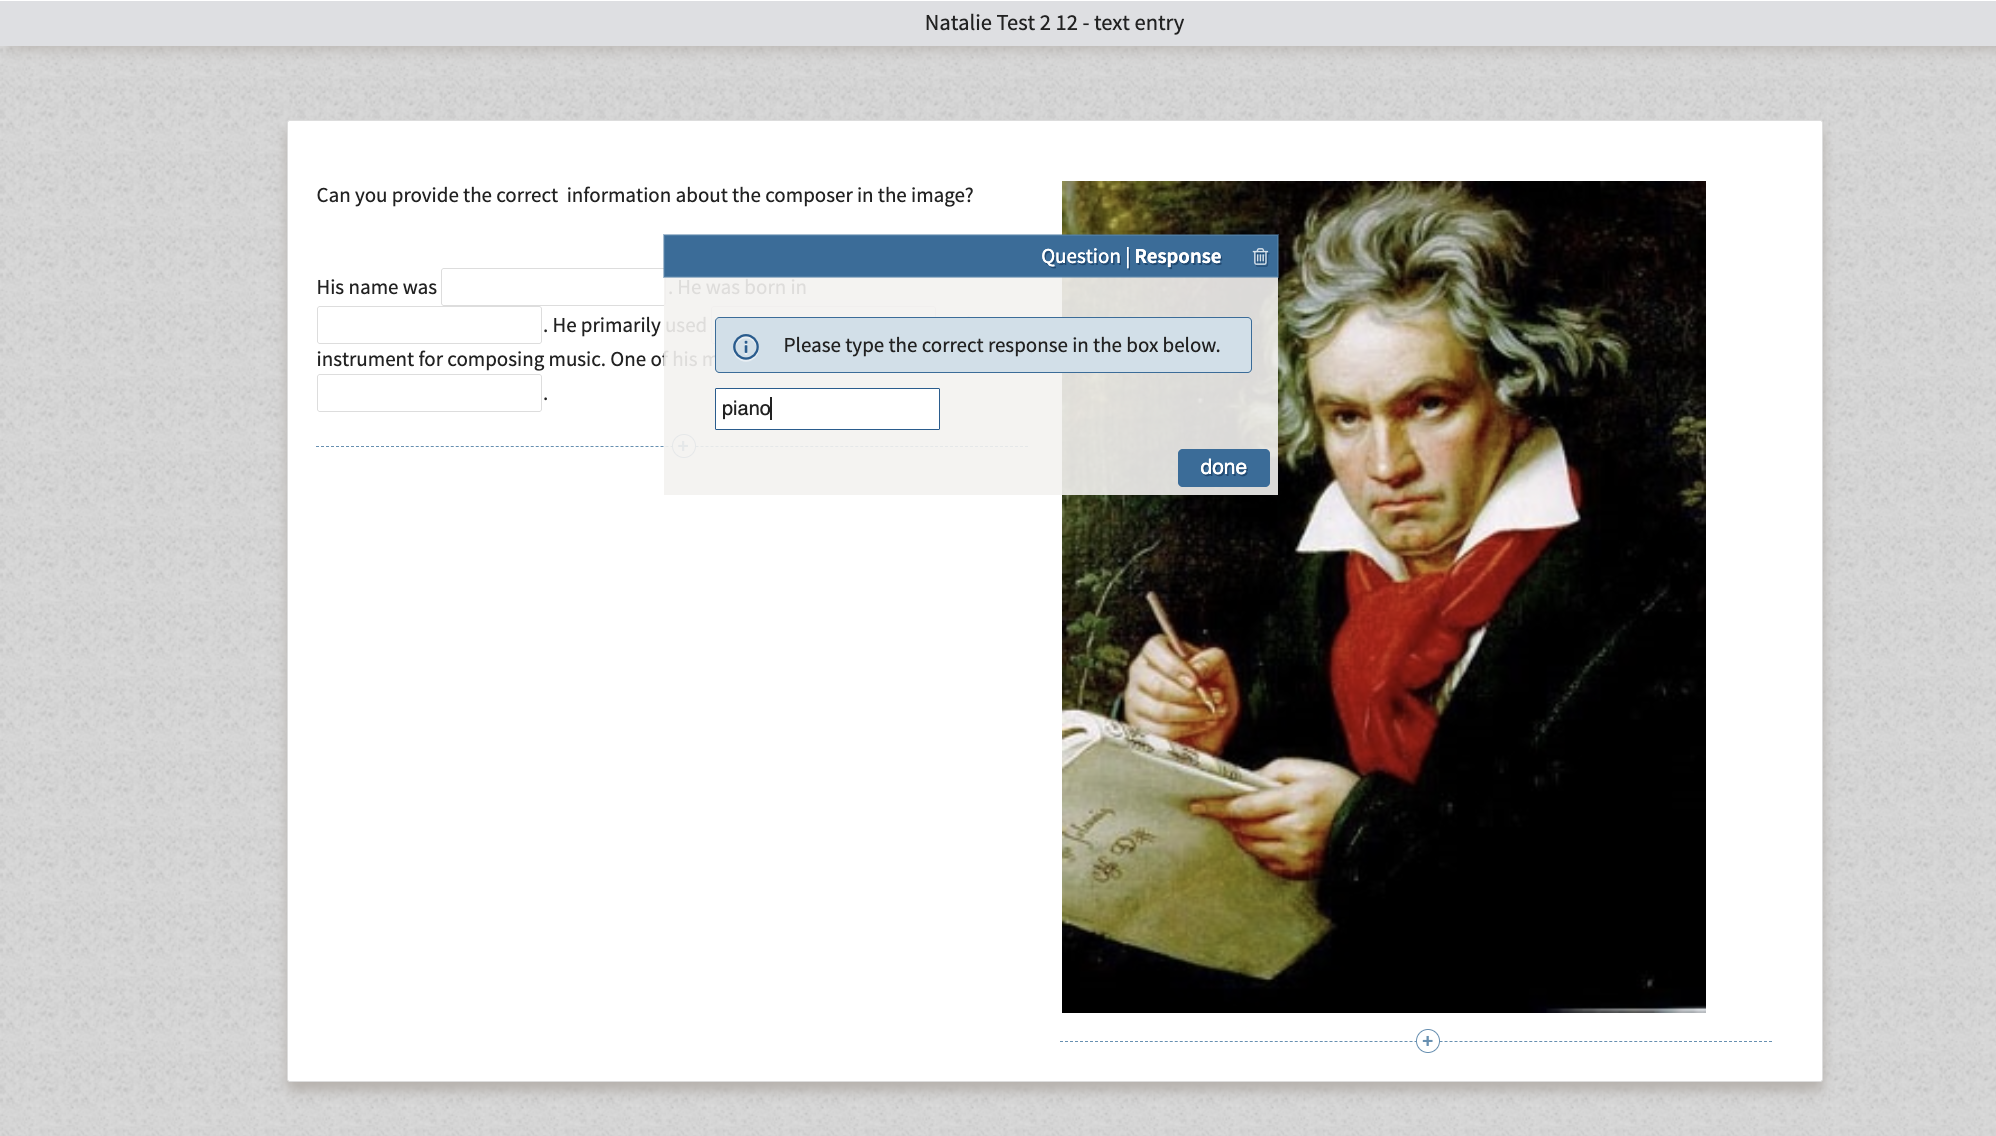Viewport: 1996px width, 1136px height.
Task: Click the last empty blank in the passage
Action: tap(429, 393)
